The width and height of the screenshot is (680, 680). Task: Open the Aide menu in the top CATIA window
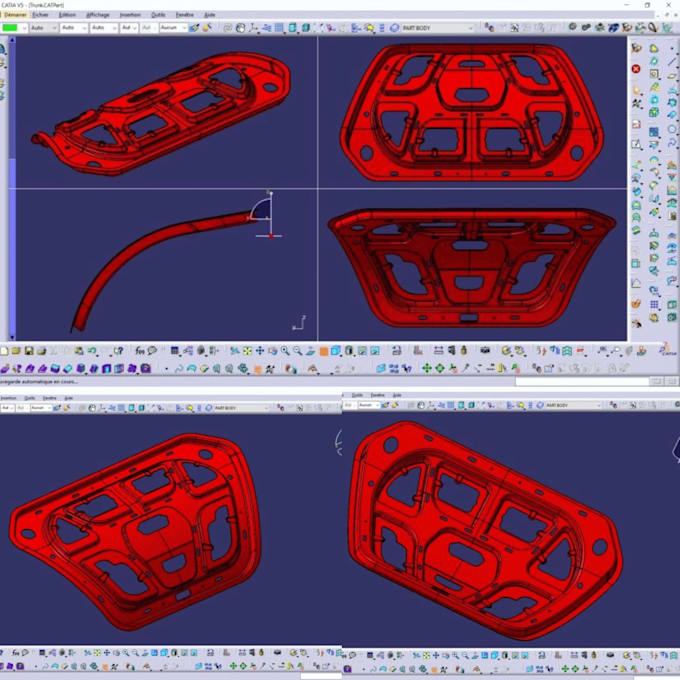pyautogui.click(x=209, y=15)
